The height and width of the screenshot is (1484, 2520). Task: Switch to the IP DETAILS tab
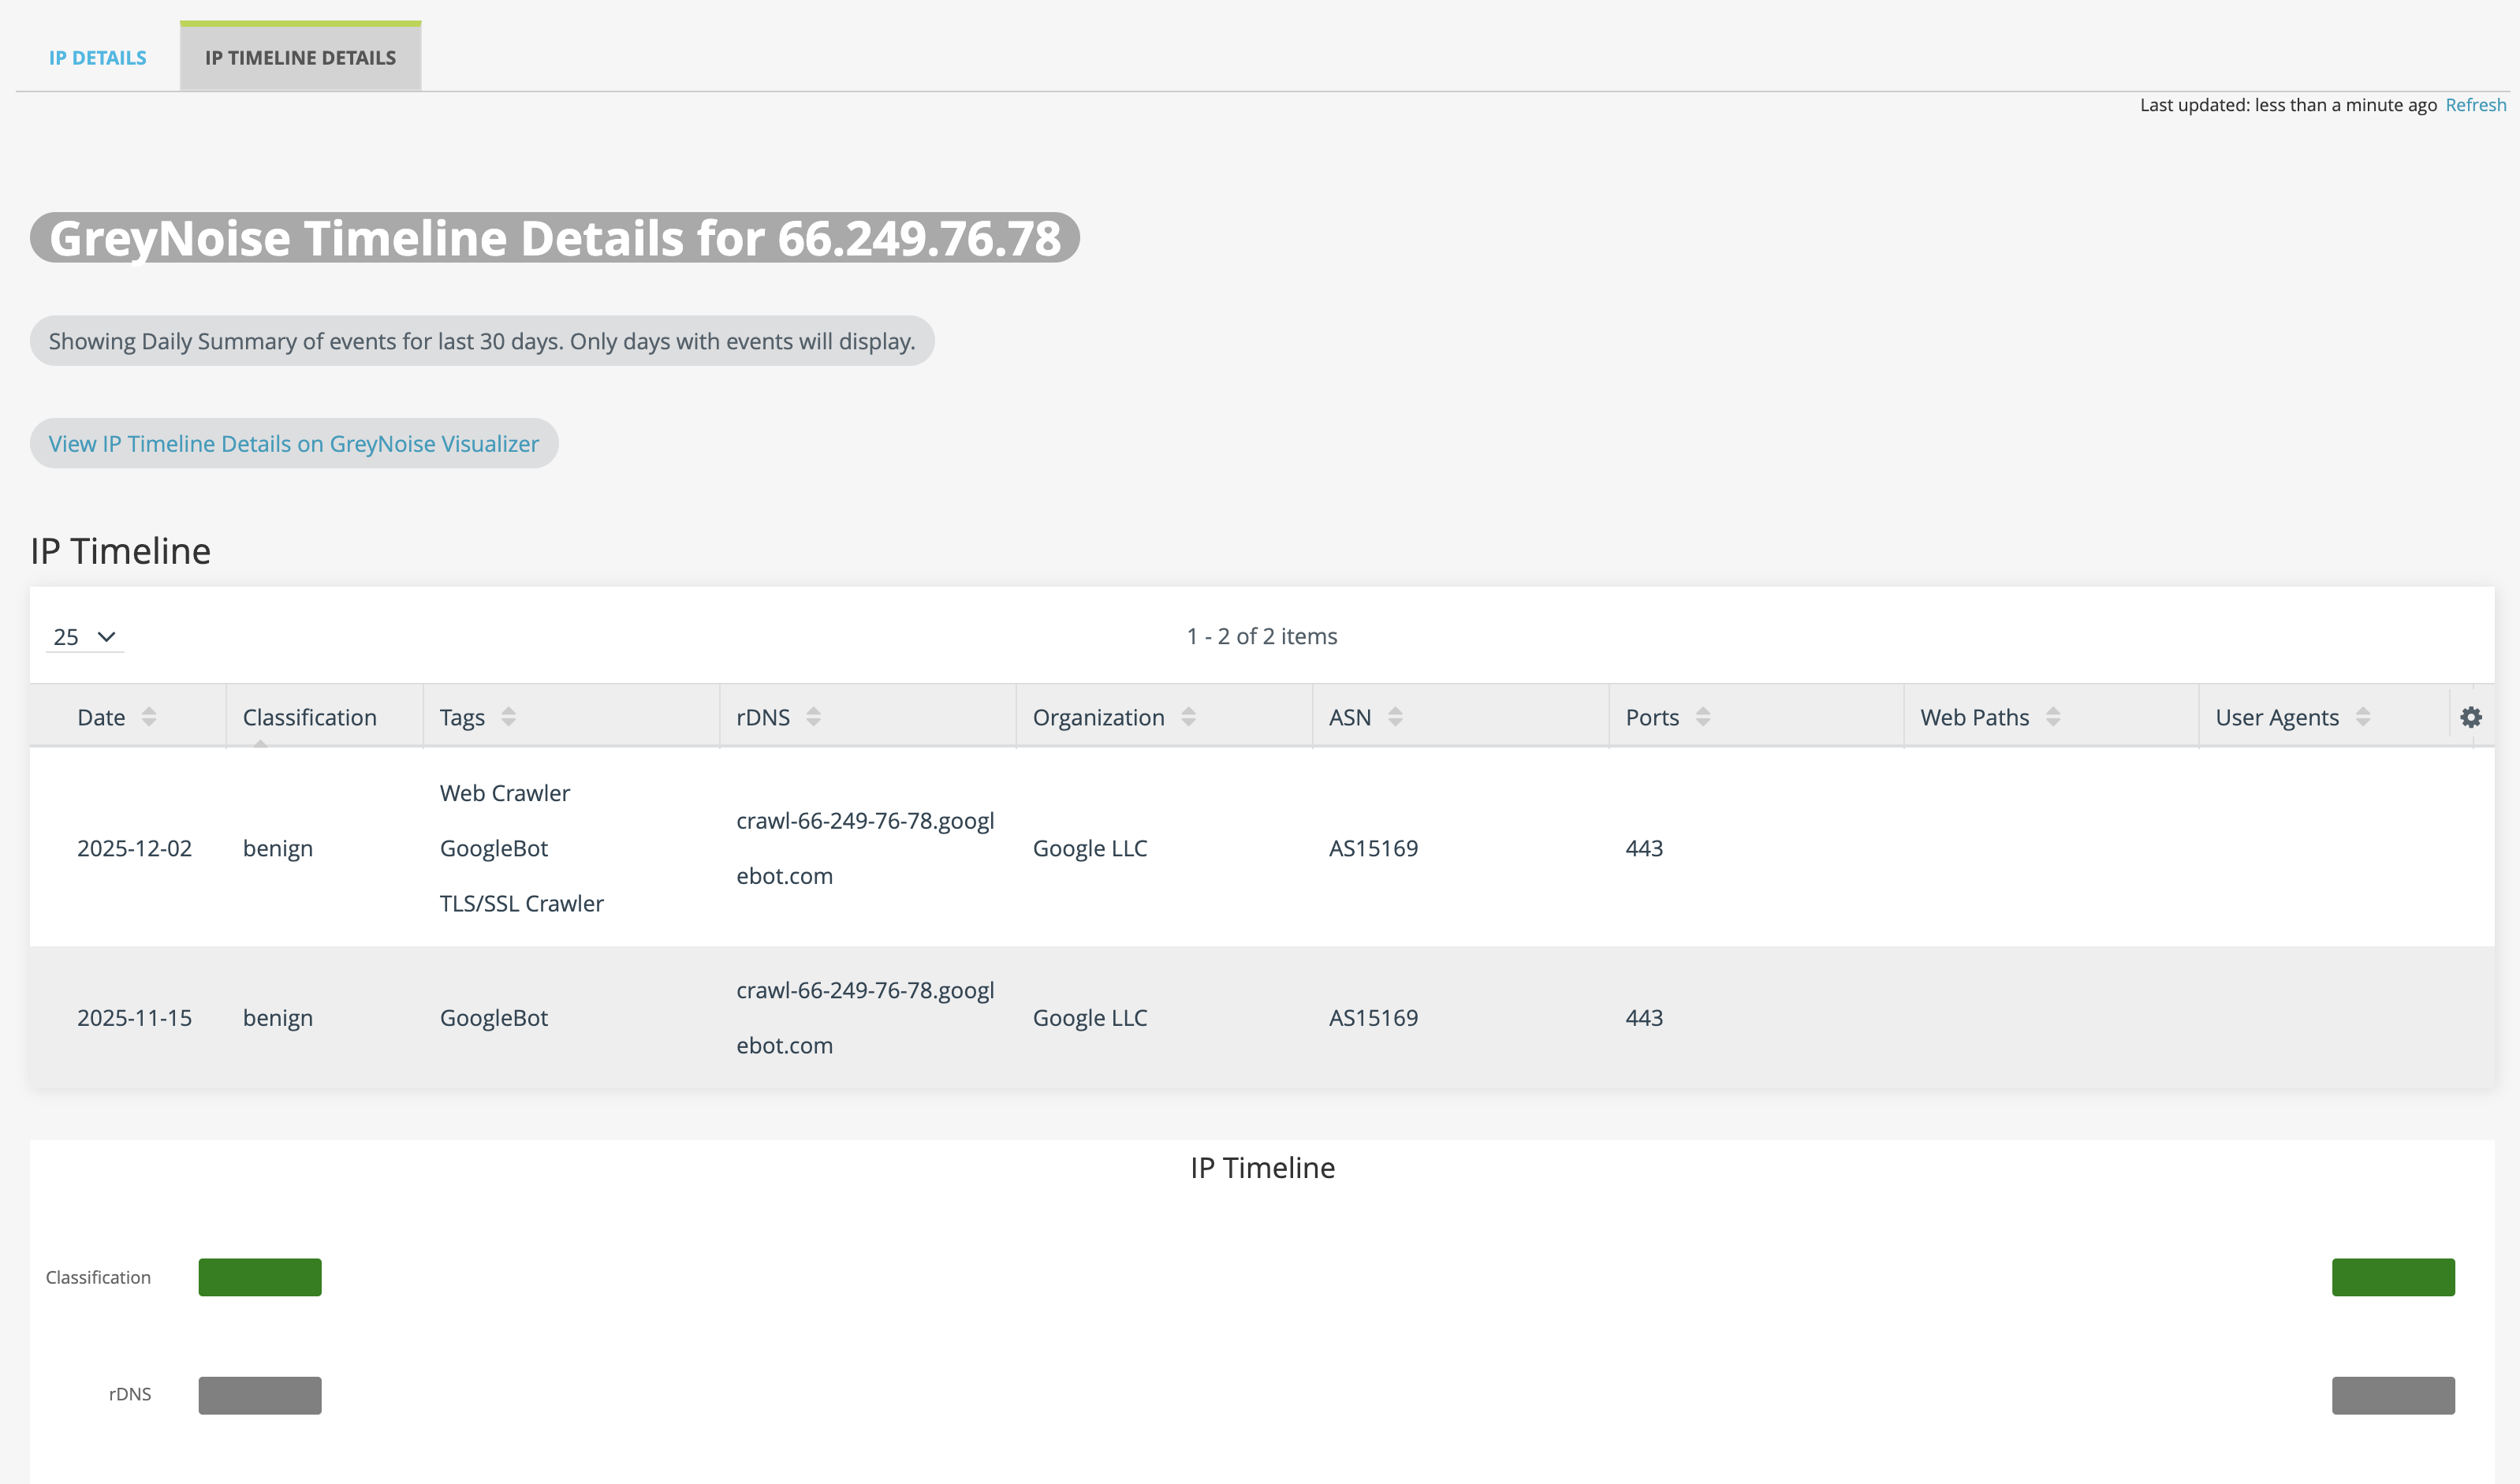(x=98, y=58)
